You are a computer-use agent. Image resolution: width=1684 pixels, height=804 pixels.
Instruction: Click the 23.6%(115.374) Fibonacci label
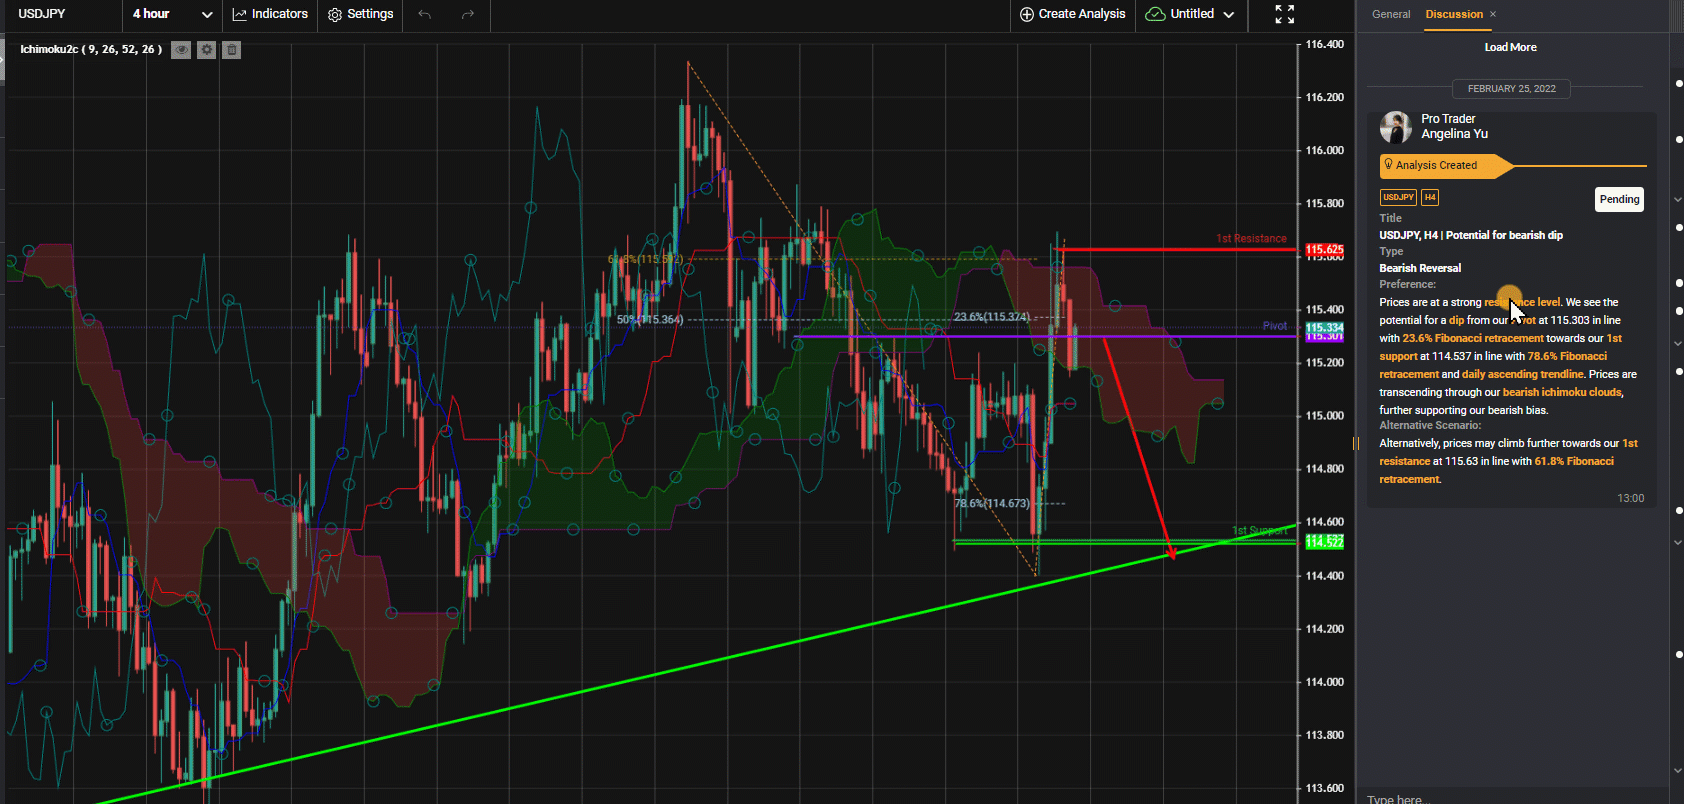[x=991, y=317]
